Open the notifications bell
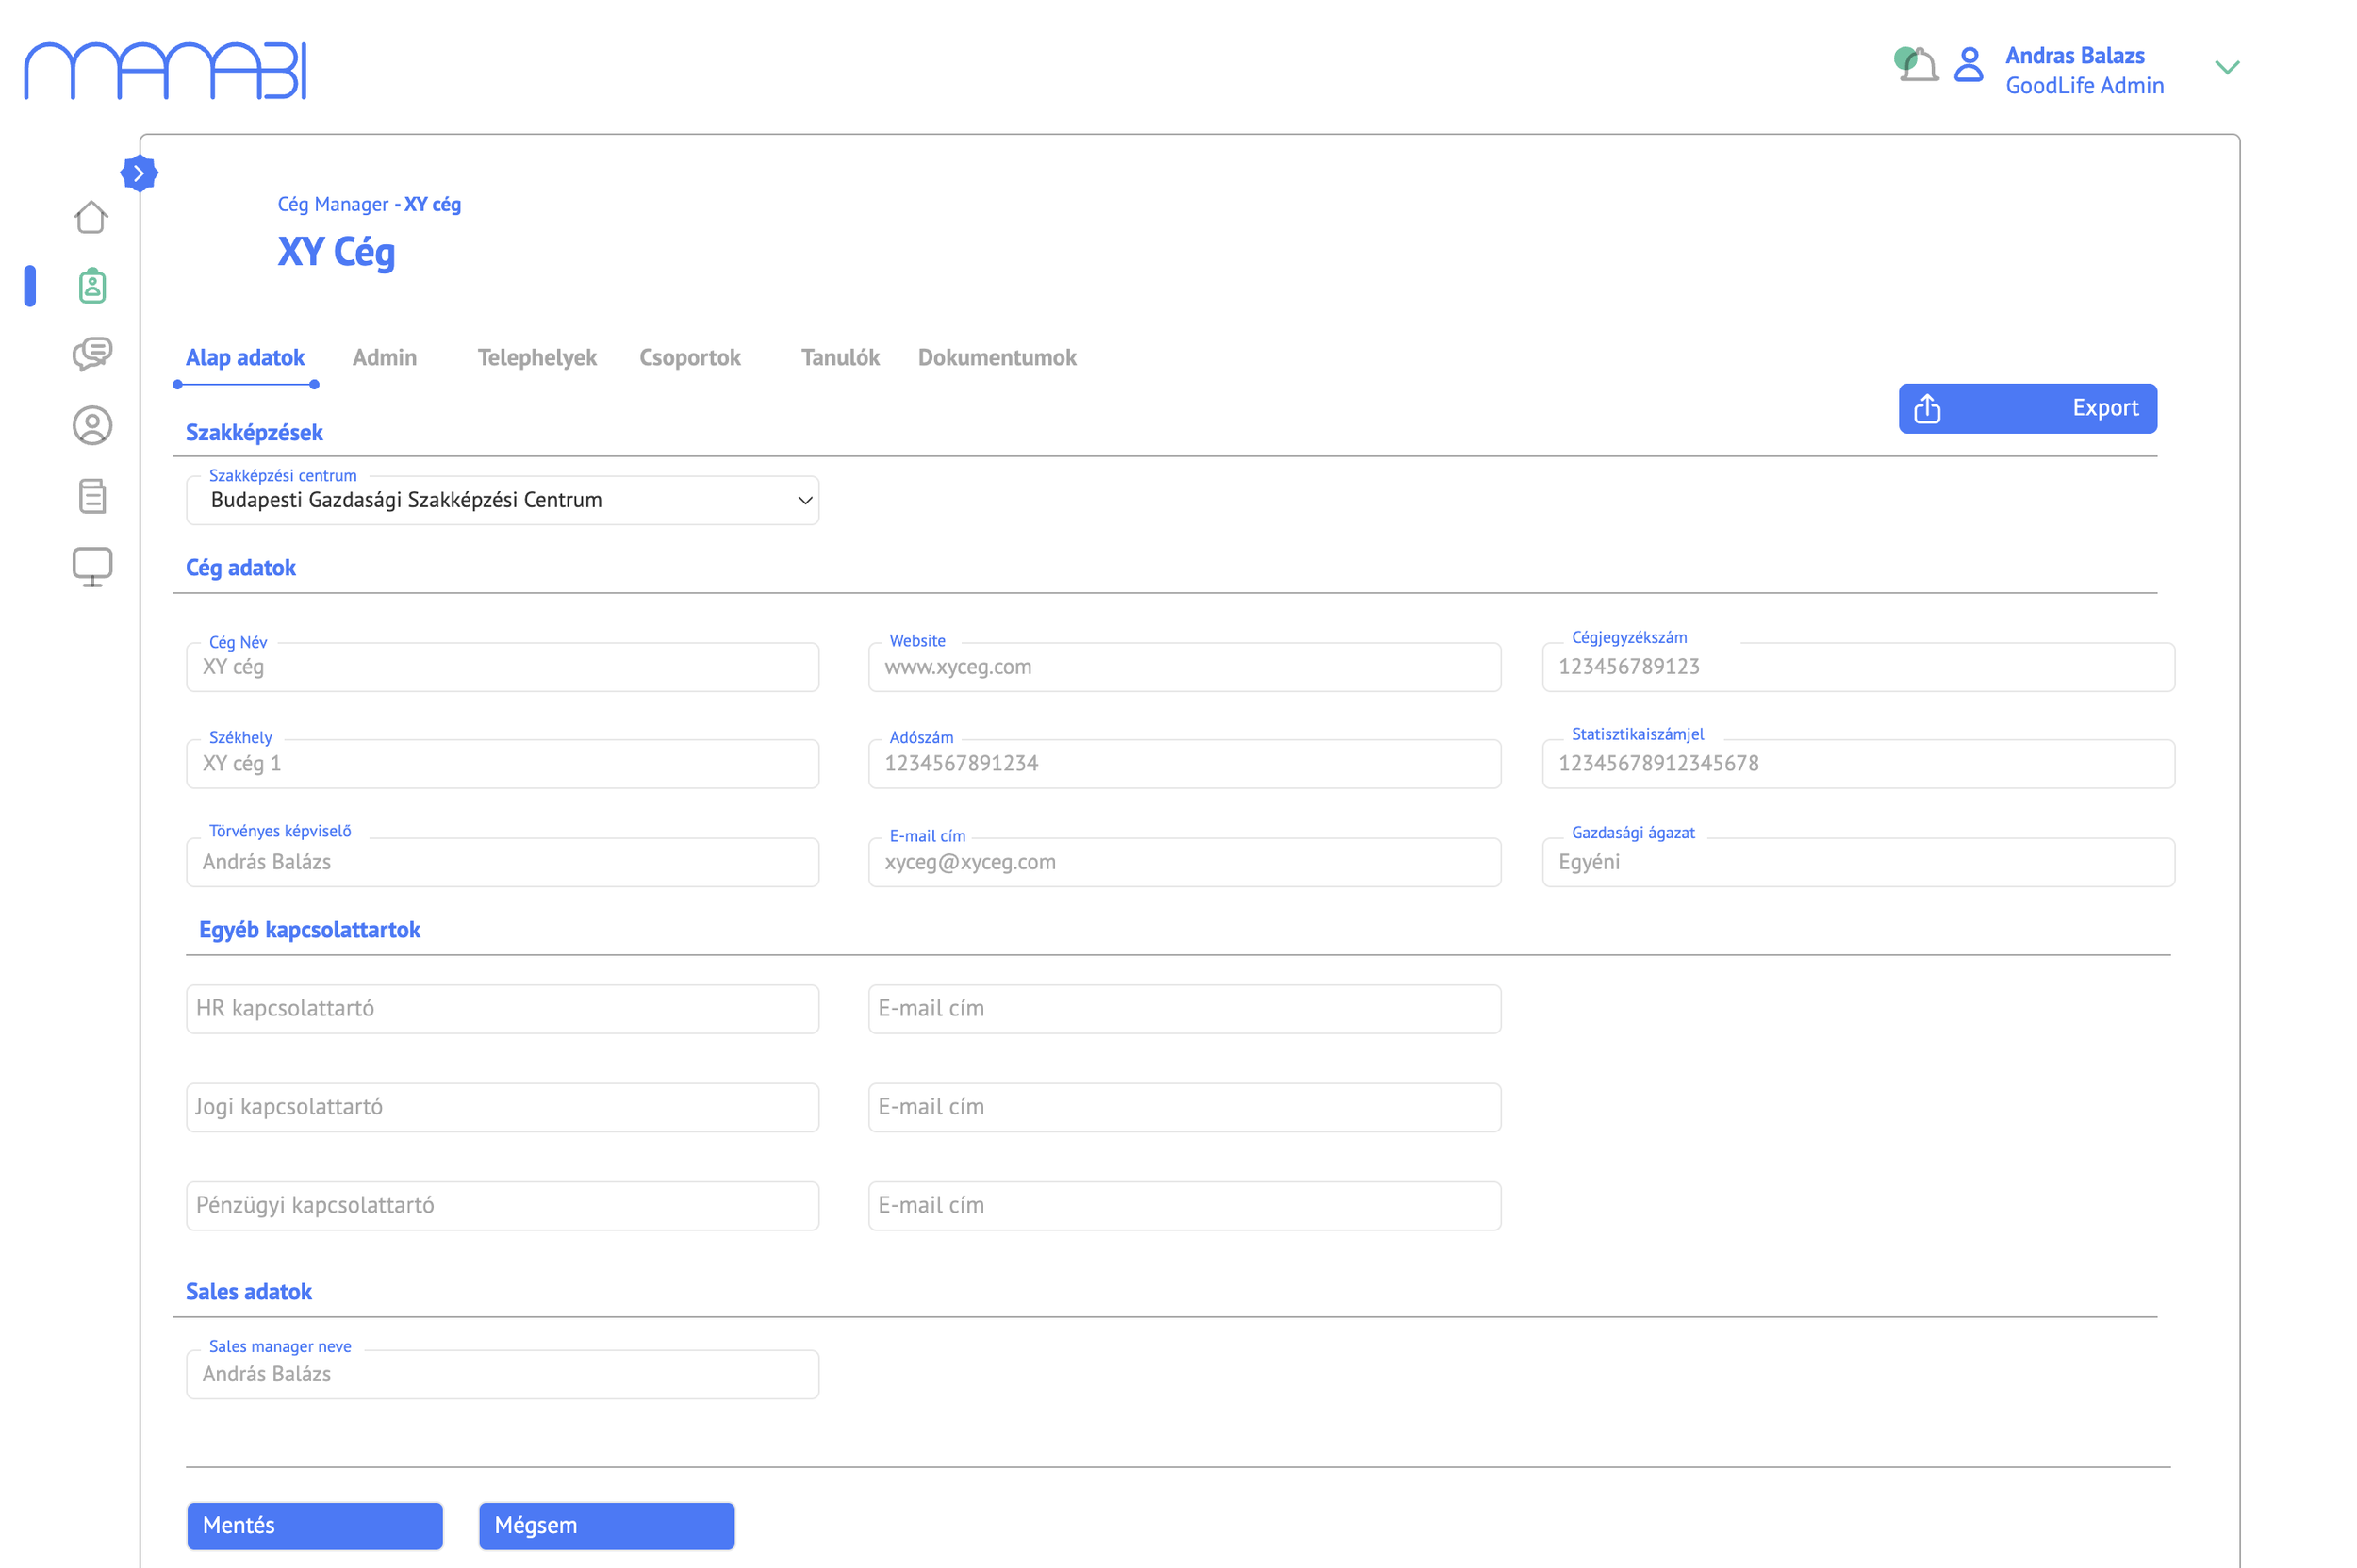The image size is (2357, 1568). [x=1918, y=66]
